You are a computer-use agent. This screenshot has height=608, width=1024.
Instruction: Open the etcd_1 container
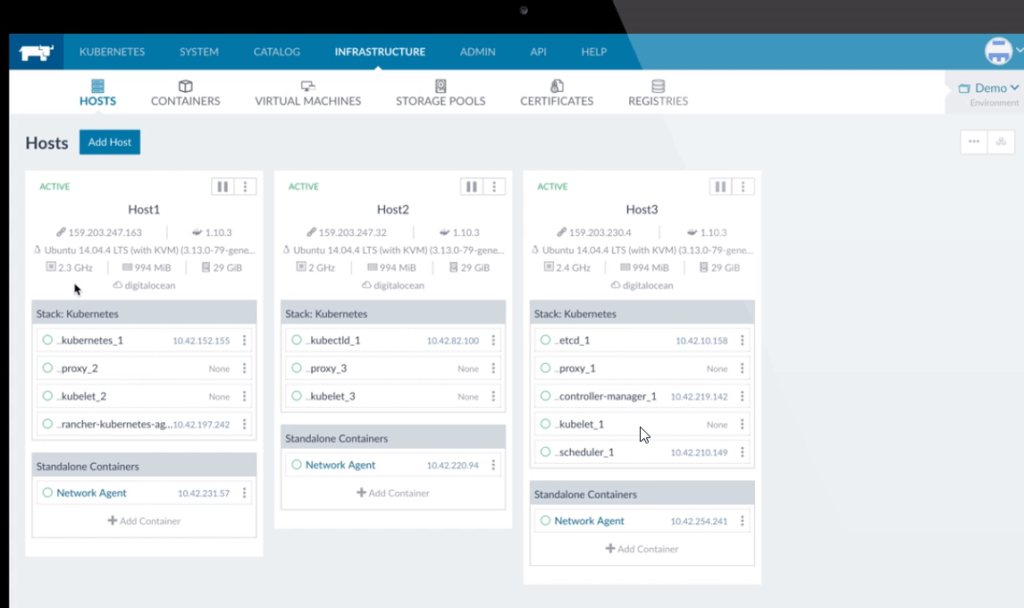pos(573,340)
